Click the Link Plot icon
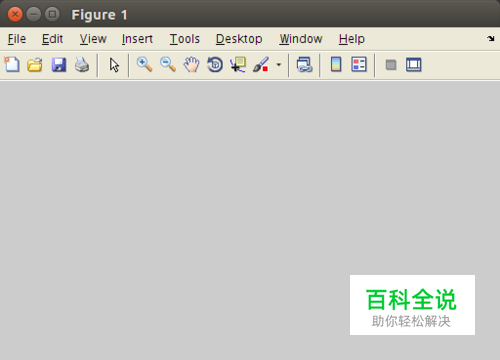This screenshot has width=500, height=360. pos(304,65)
